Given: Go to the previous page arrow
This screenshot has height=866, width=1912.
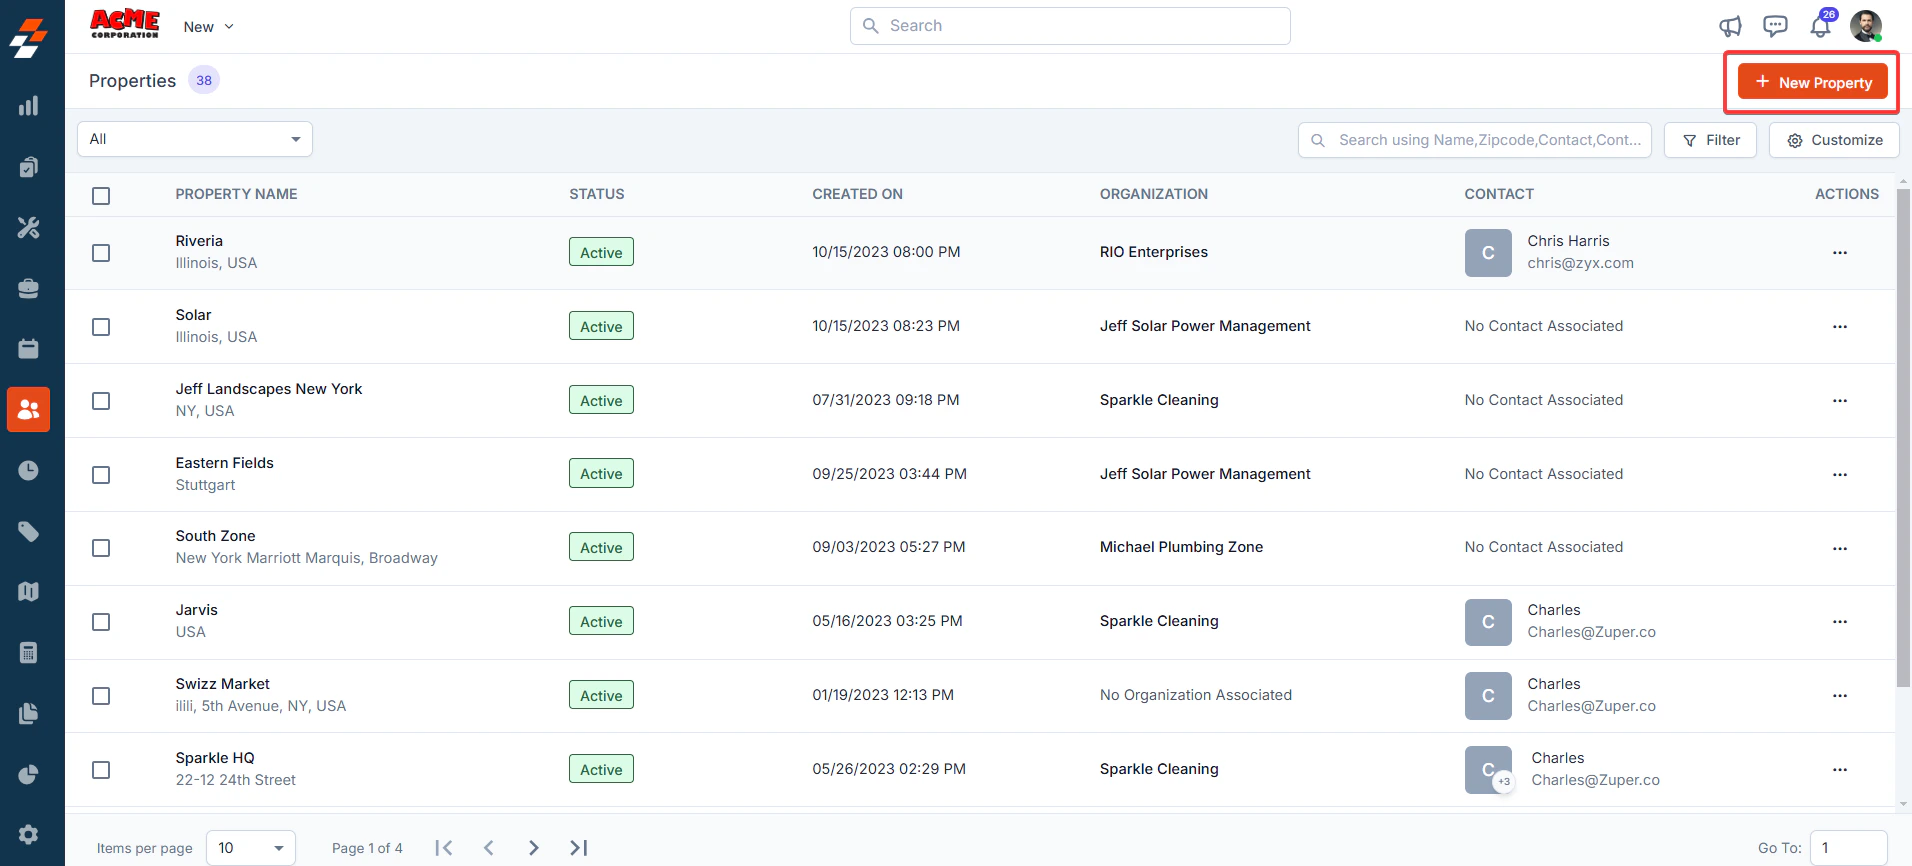Looking at the screenshot, I should (x=489, y=848).
